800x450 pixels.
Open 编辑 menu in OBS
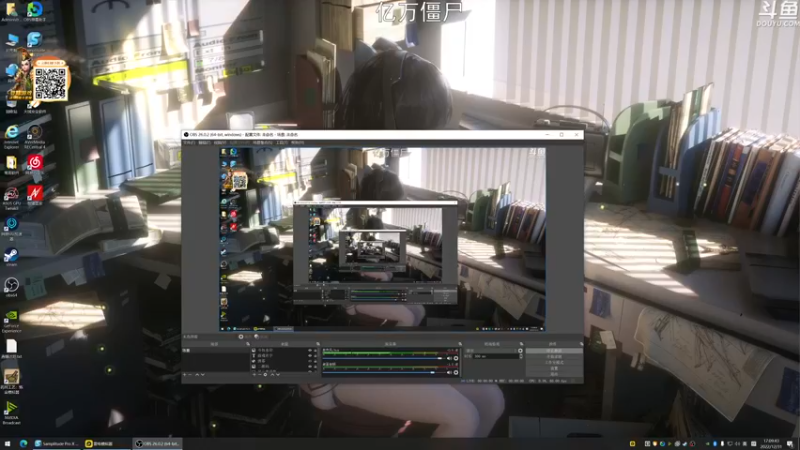(x=204, y=142)
